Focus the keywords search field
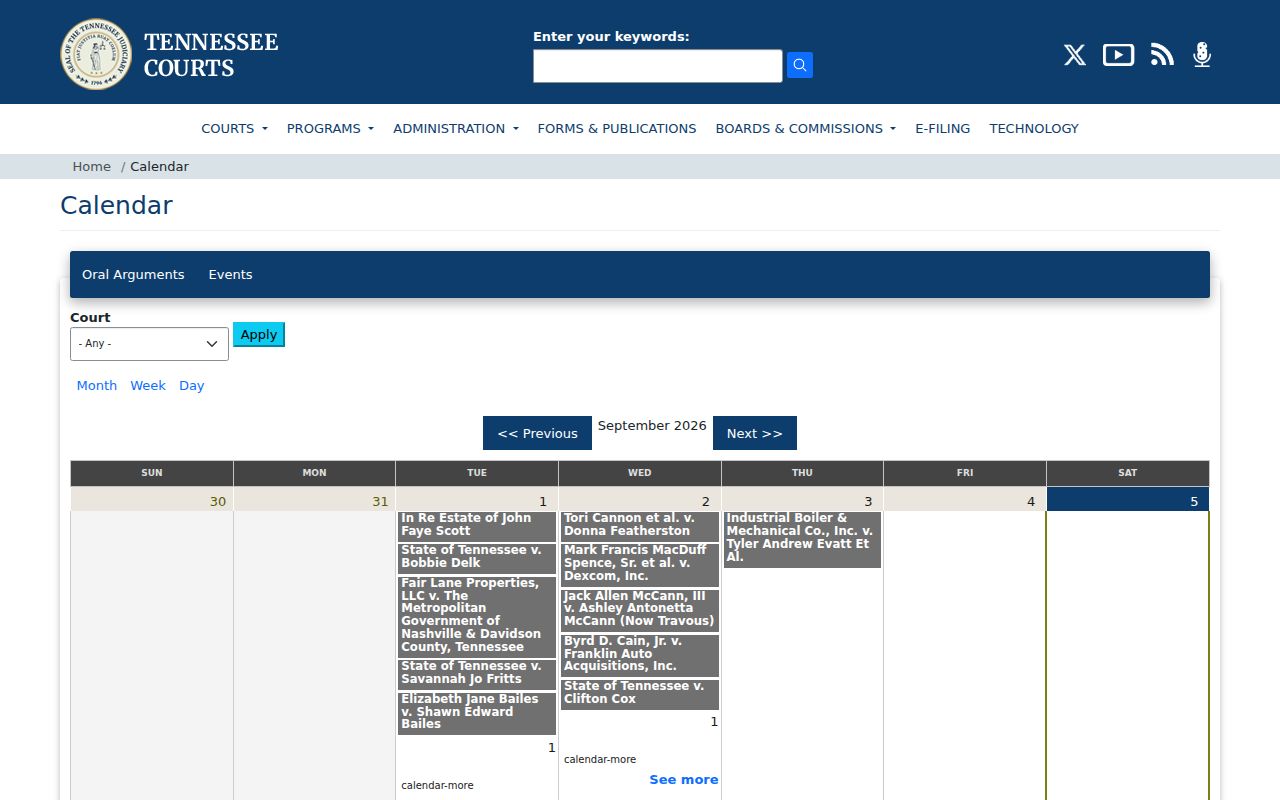Viewport: 1280px width, 800px height. pos(658,66)
